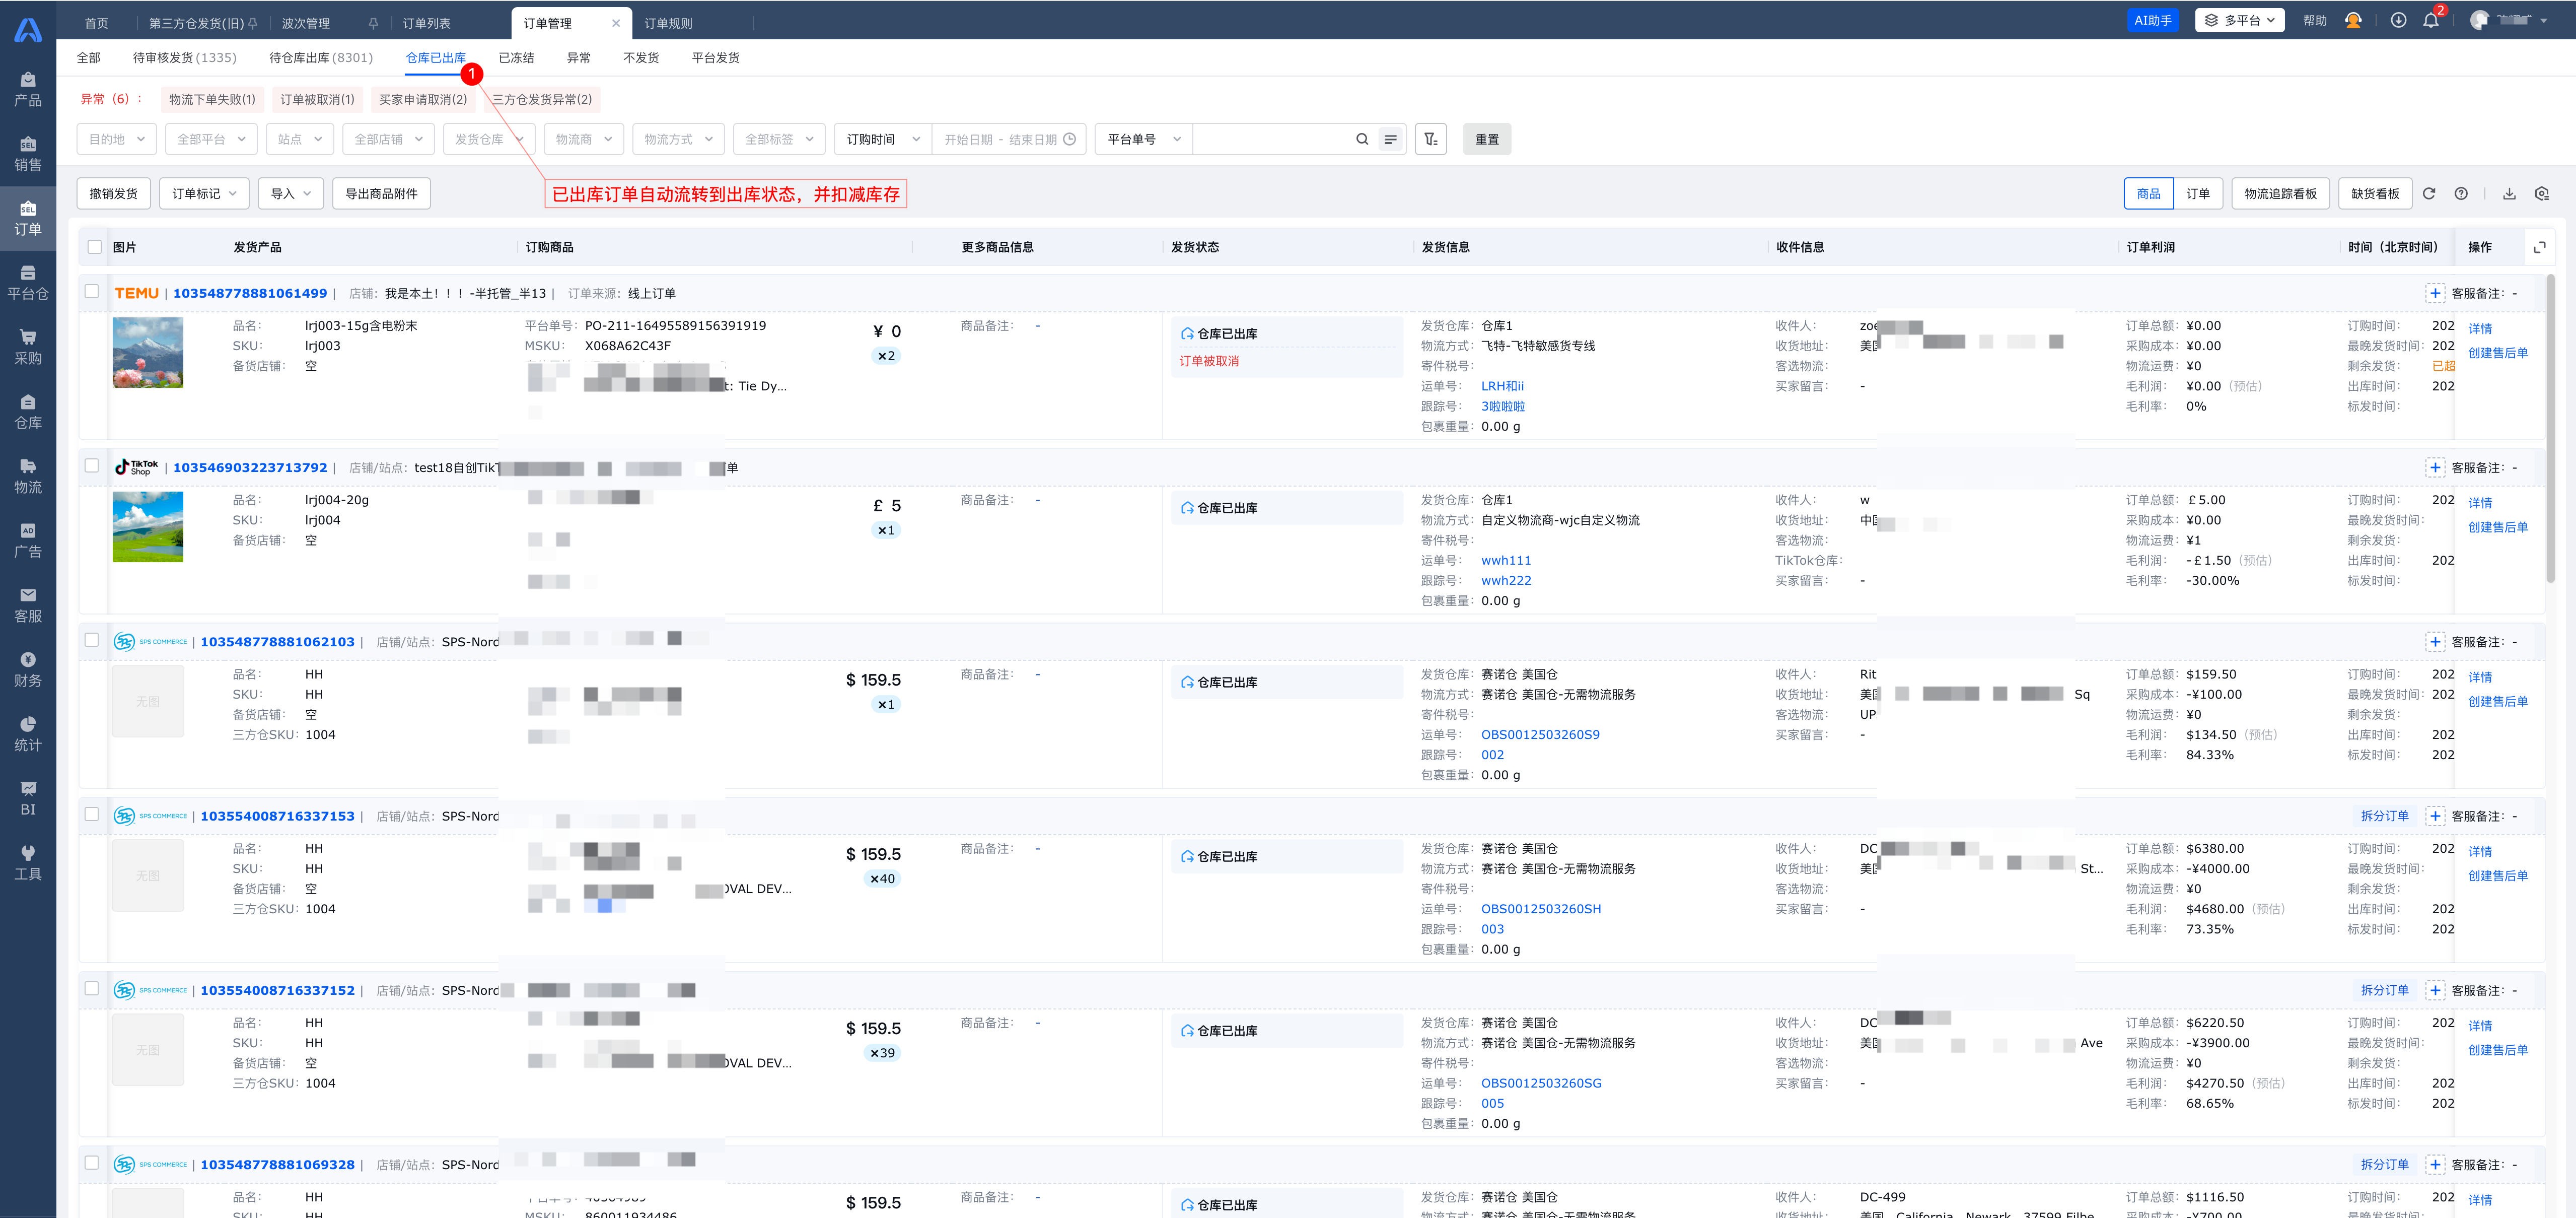
Task: Open the 物流商 dropdown
Action: click(584, 139)
